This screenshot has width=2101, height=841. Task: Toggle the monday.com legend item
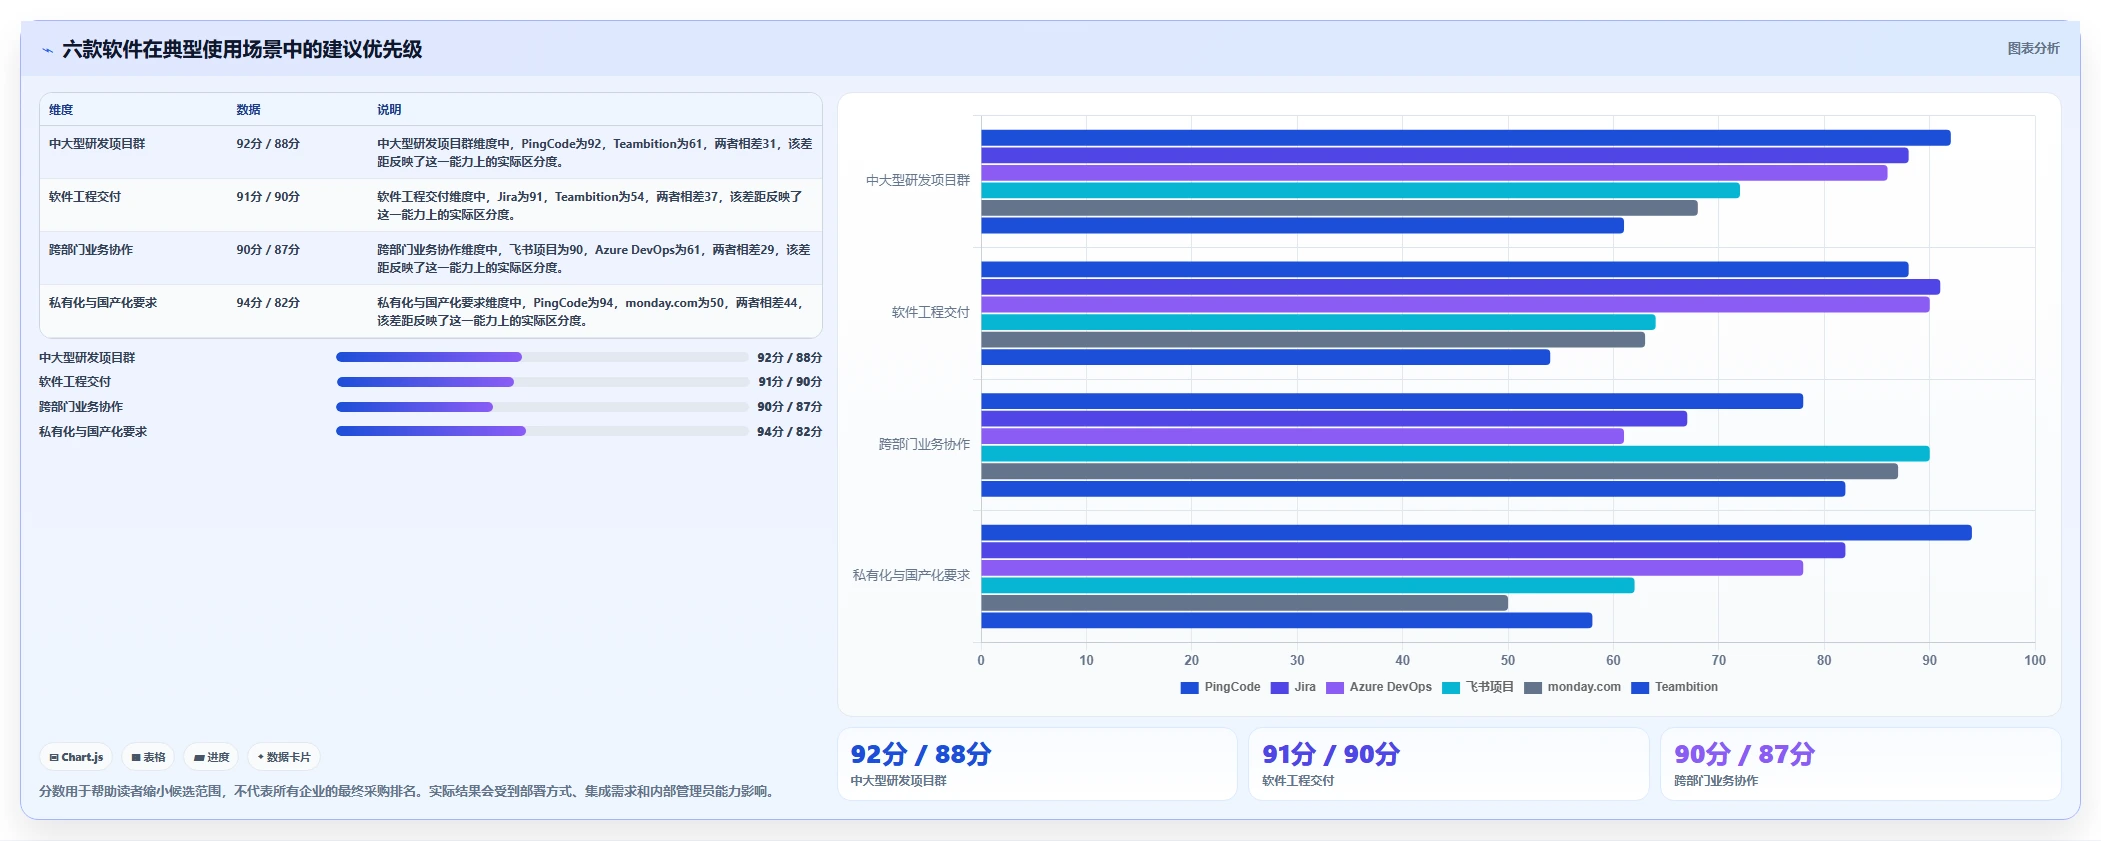pyautogui.click(x=1572, y=687)
